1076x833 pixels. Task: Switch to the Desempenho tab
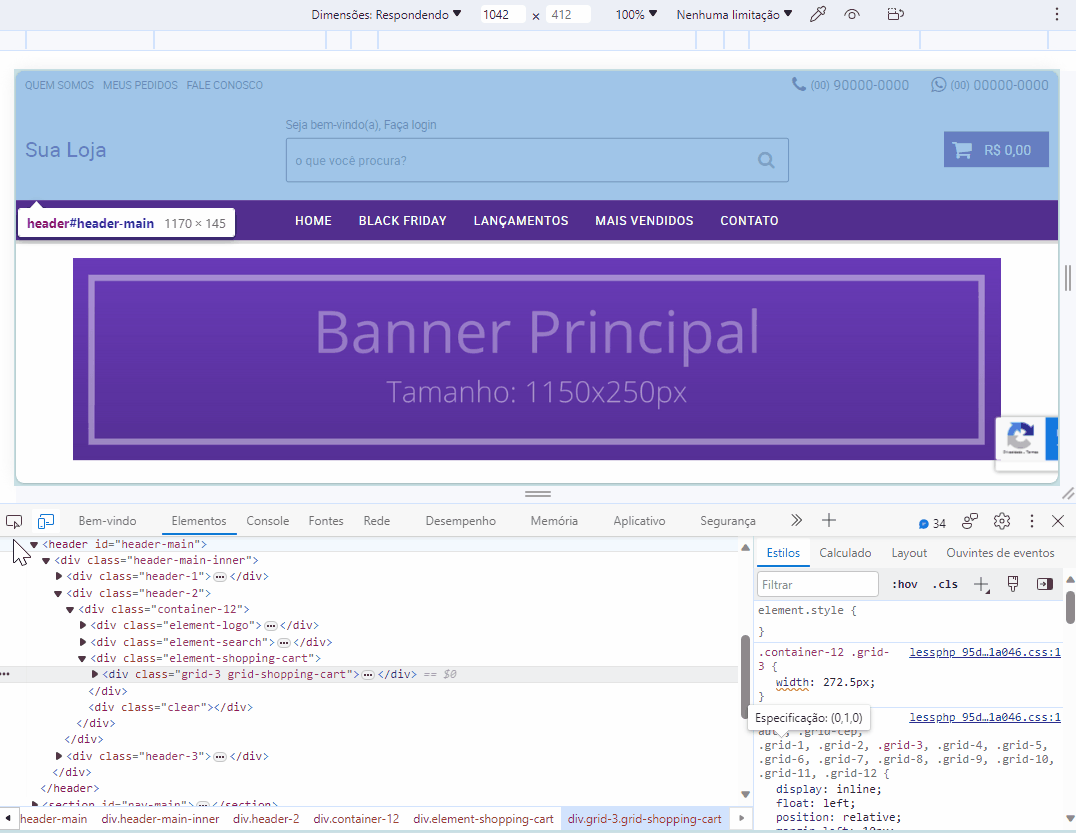point(460,521)
